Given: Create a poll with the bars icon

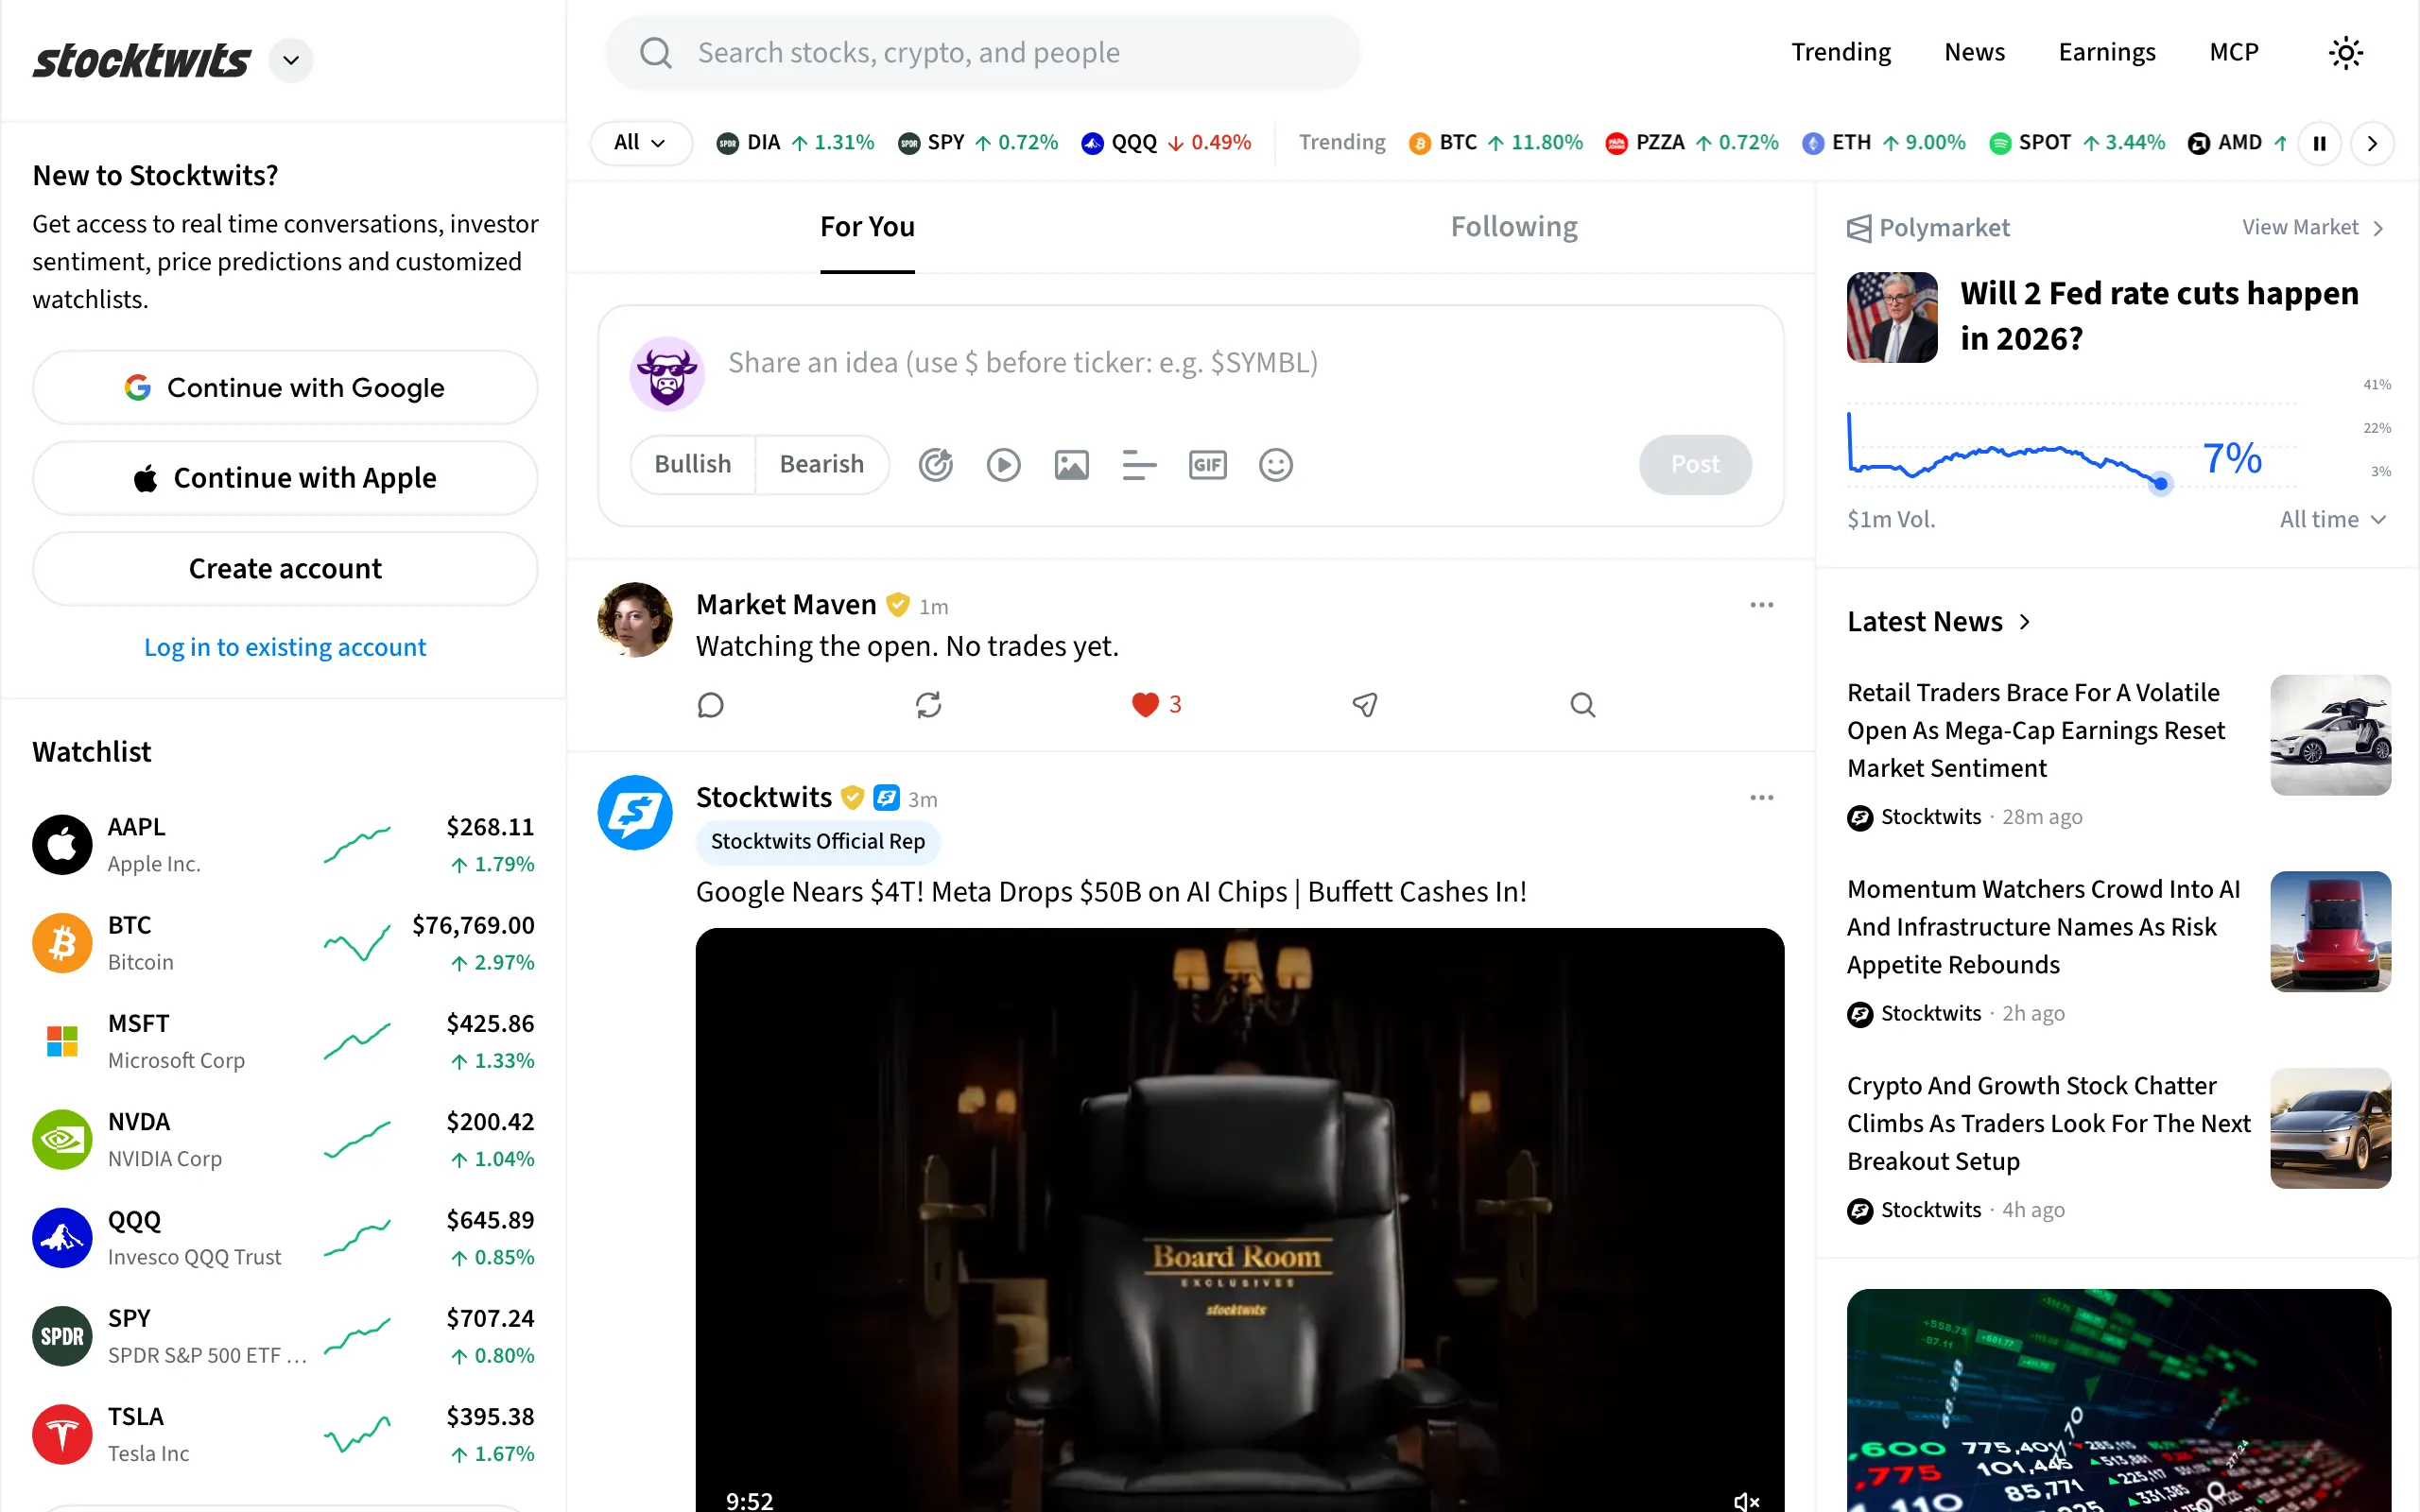Looking at the screenshot, I should point(1139,465).
